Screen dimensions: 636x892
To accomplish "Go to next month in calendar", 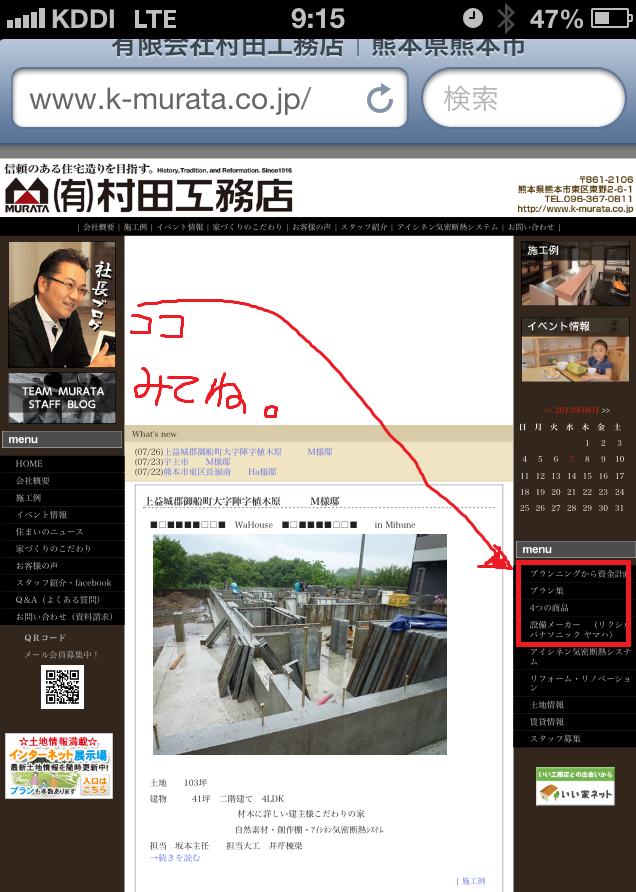I will click(606, 410).
